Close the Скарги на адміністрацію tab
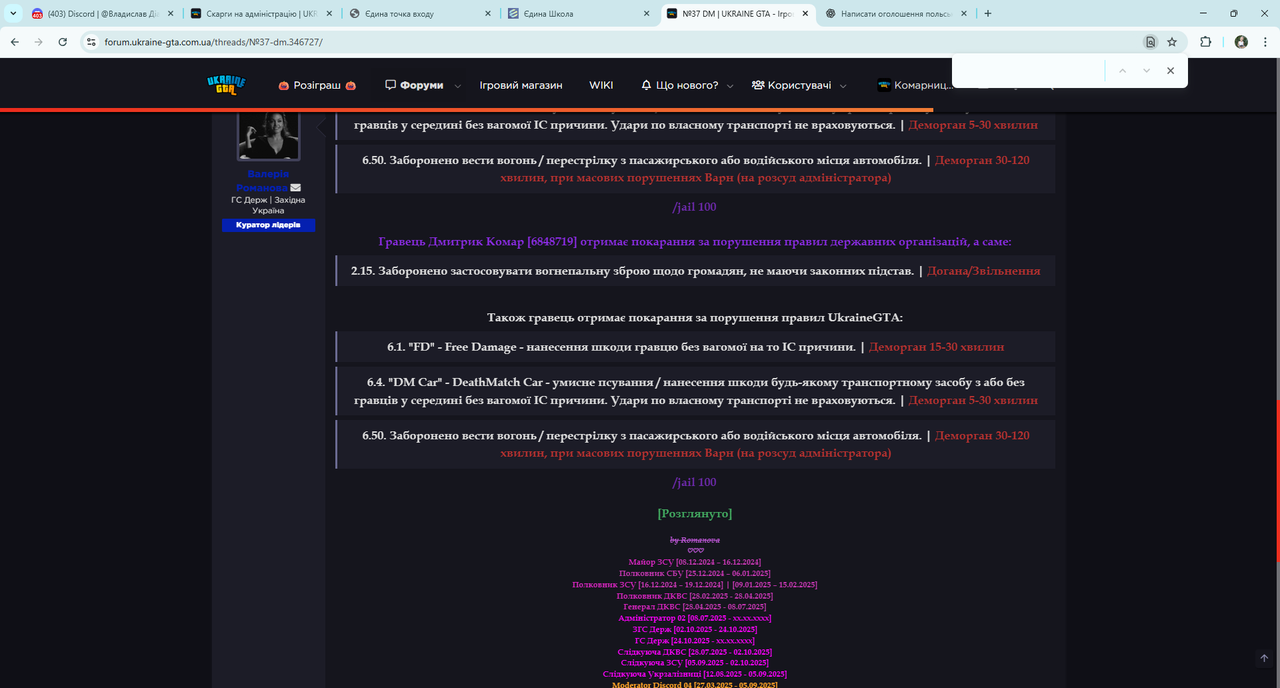This screenshot has width=1280, height=688. coord(328,14)
